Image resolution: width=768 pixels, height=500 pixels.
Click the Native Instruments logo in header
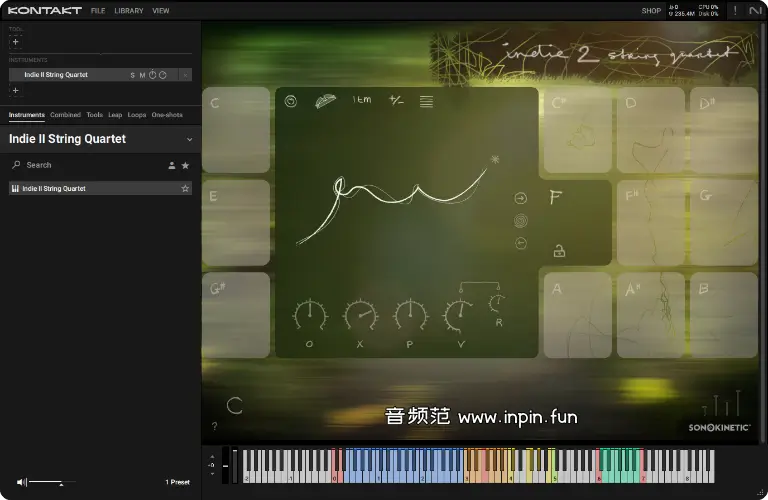pos(755,10)
